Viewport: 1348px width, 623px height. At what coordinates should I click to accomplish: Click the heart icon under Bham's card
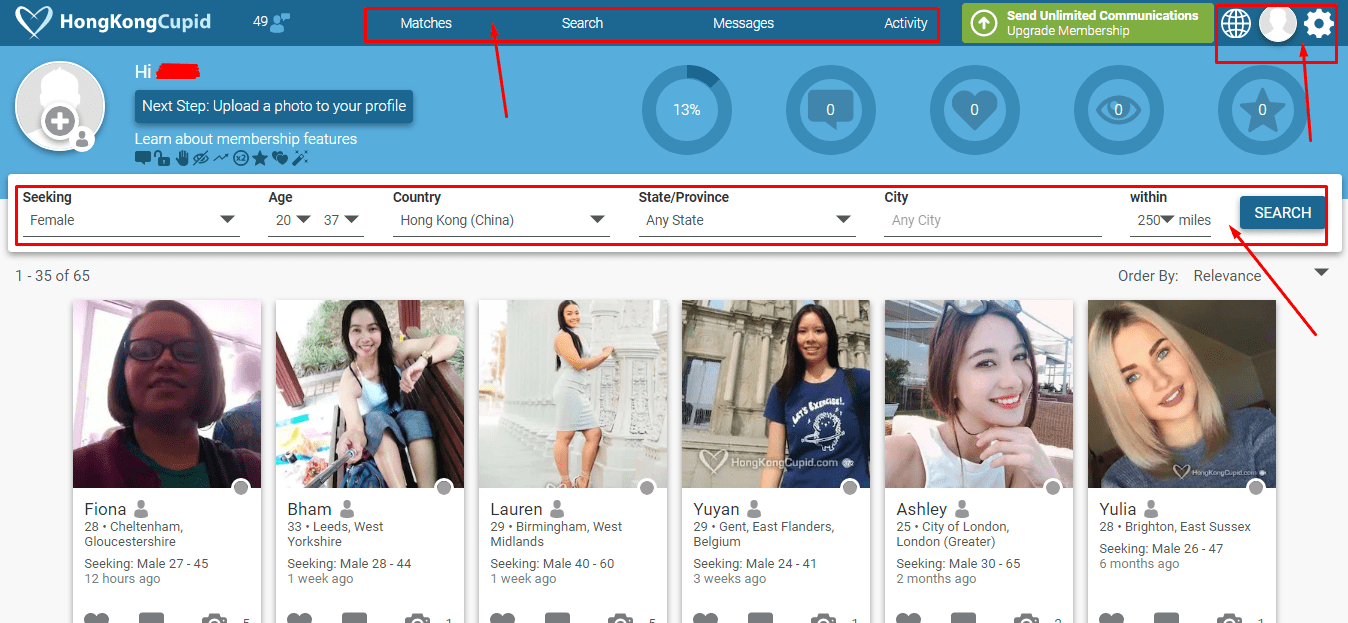299,618
